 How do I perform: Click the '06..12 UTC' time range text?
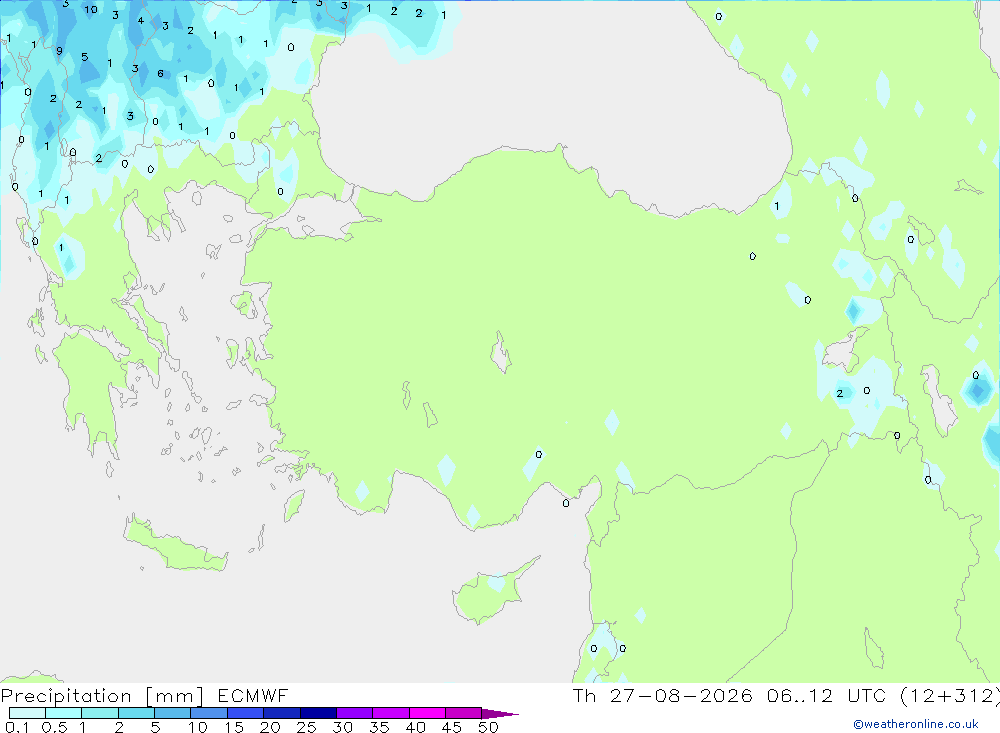point(826,695)
